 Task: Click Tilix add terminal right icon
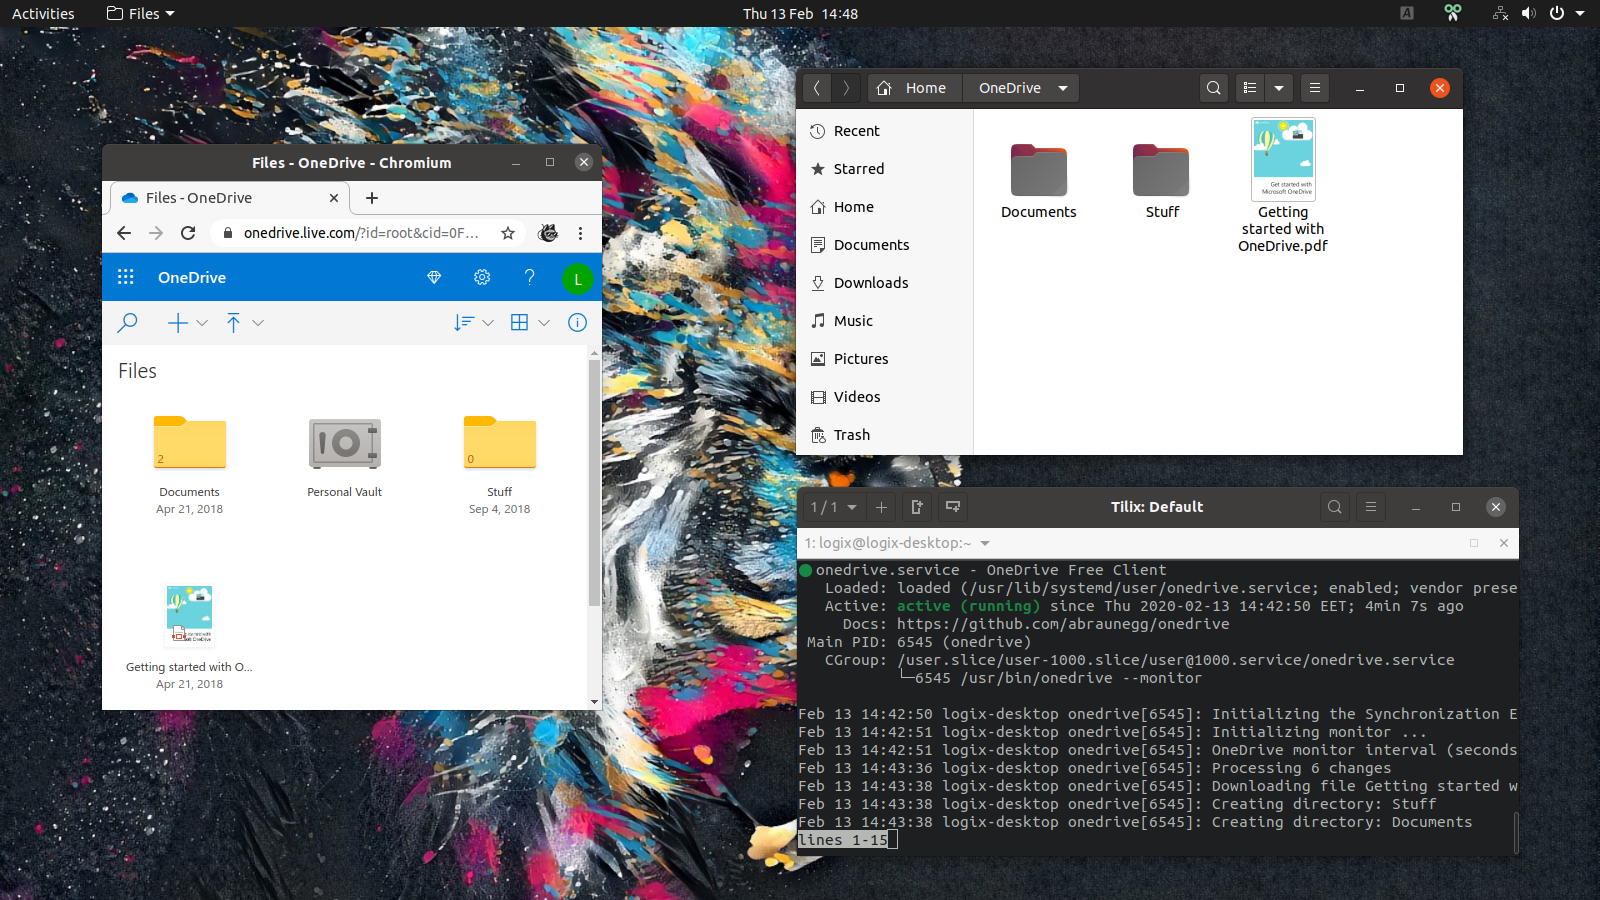pos(917,507)
